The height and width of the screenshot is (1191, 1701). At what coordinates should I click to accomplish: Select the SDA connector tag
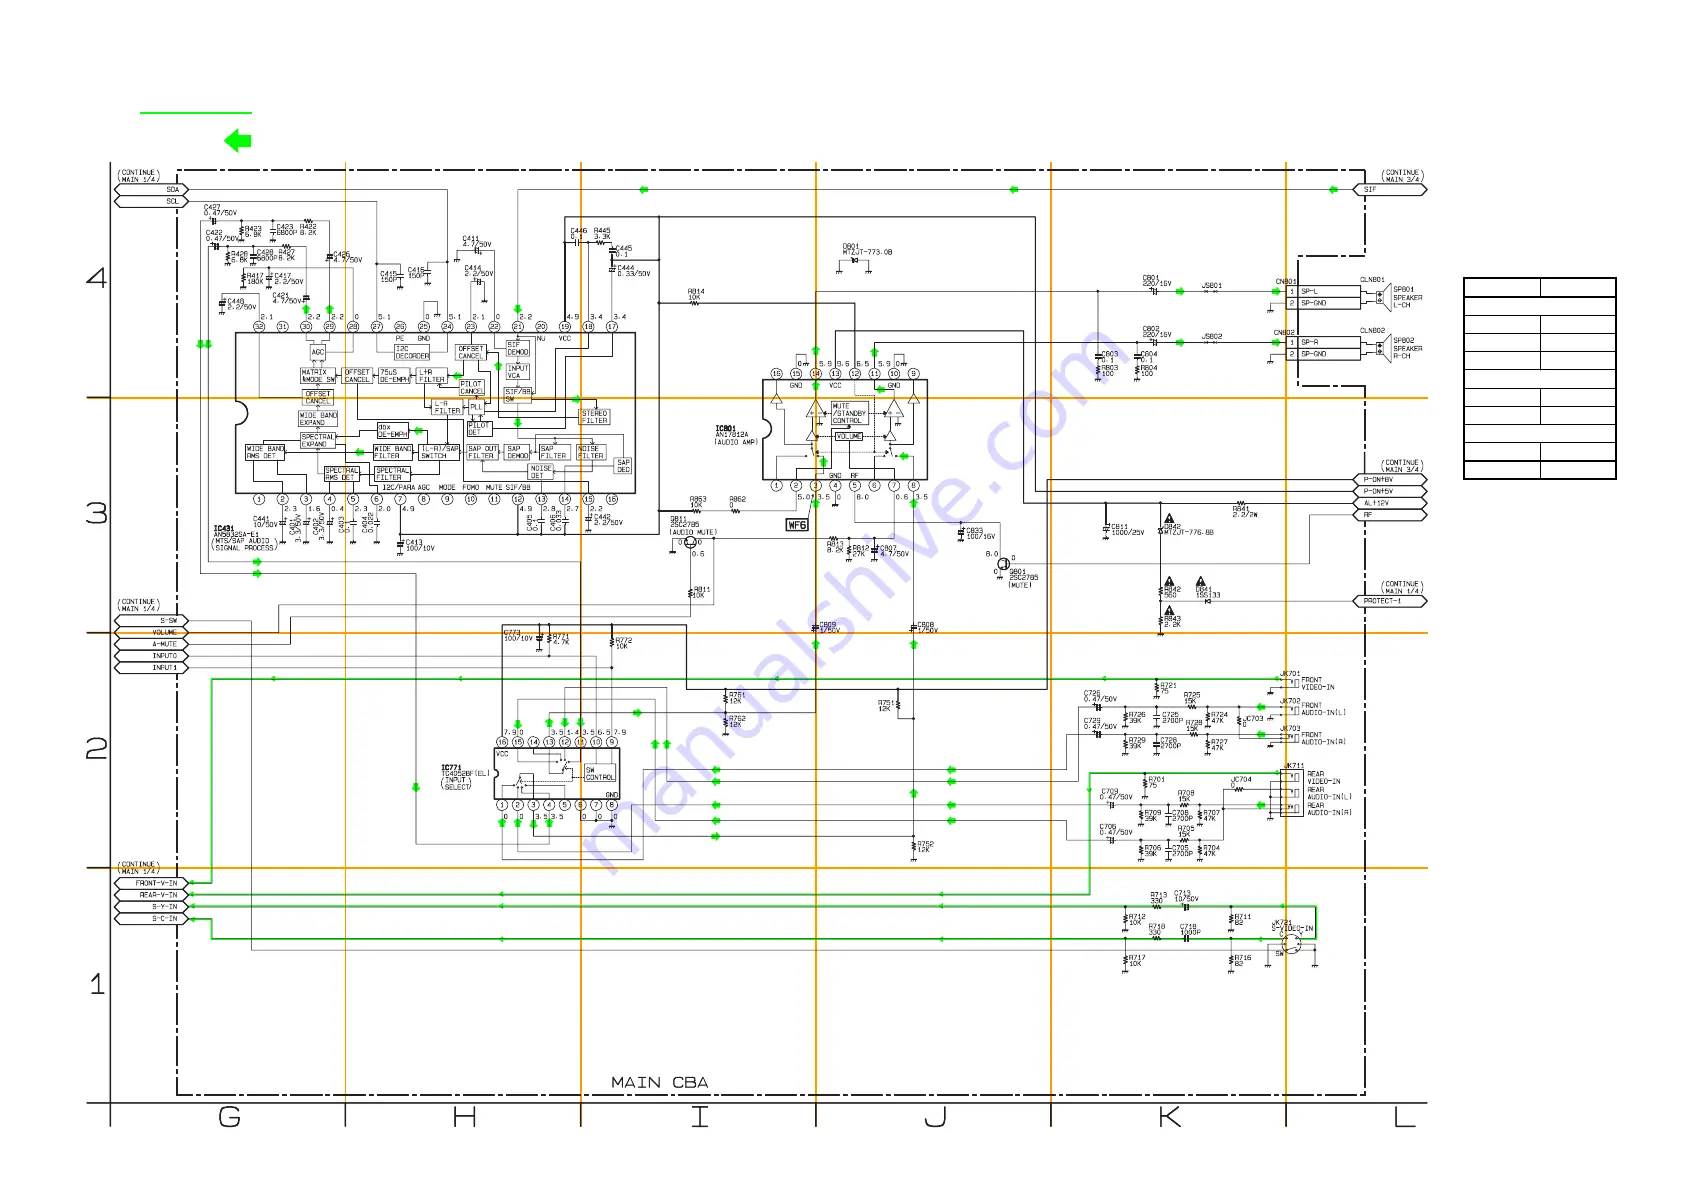tap(152, 189)
